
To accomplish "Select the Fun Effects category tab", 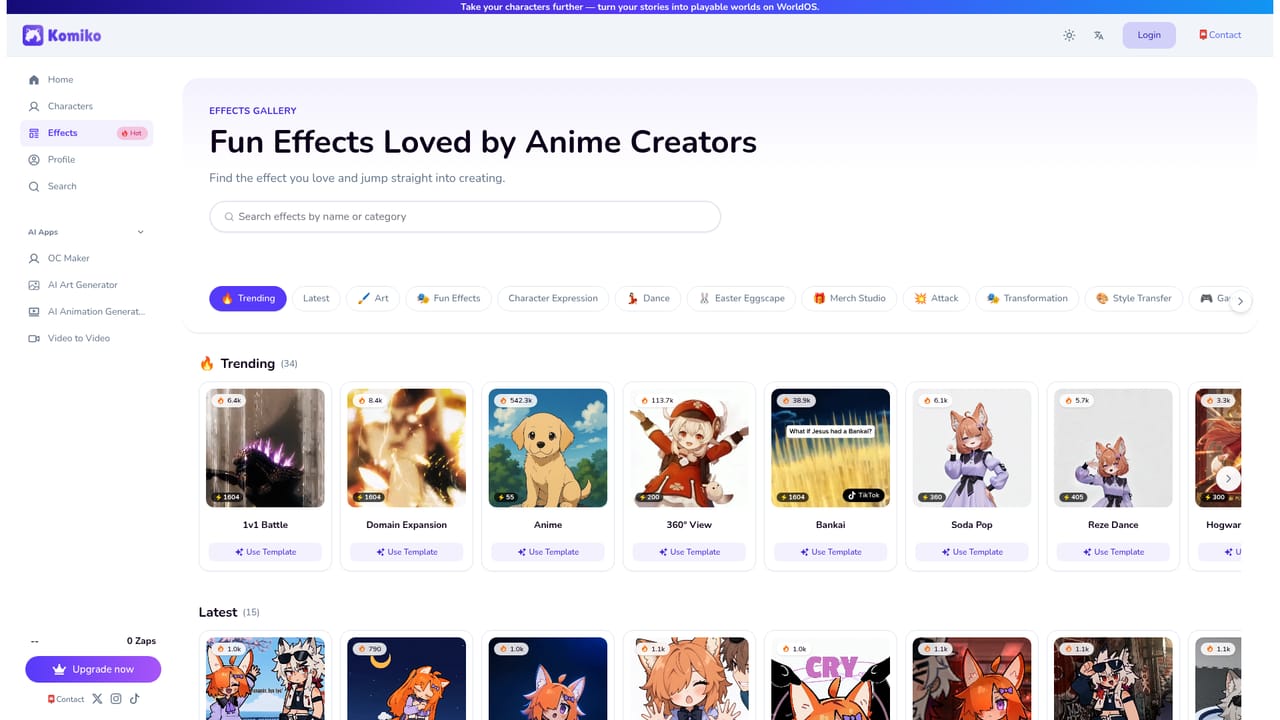I will [448, 298].
